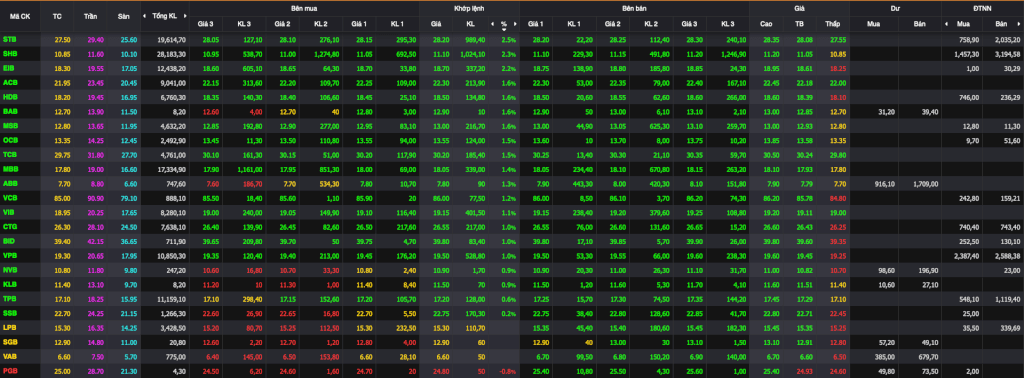Open the SSB stock ticker

pyautogui.click(x=10, y=313)
